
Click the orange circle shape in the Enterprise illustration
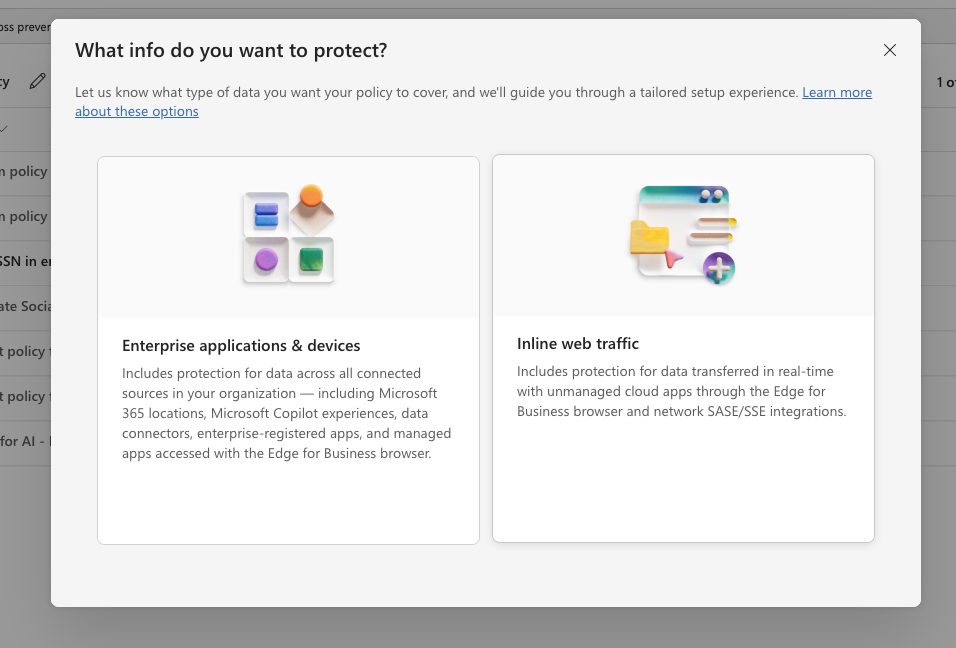[x=311, y=194]
